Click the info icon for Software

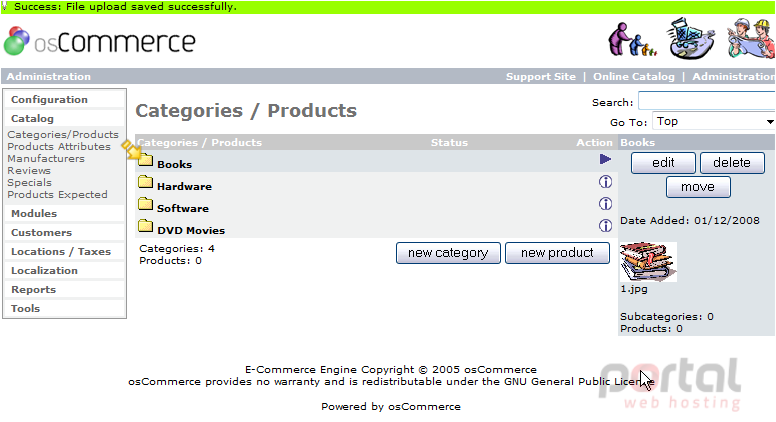[x=605, y=204]
